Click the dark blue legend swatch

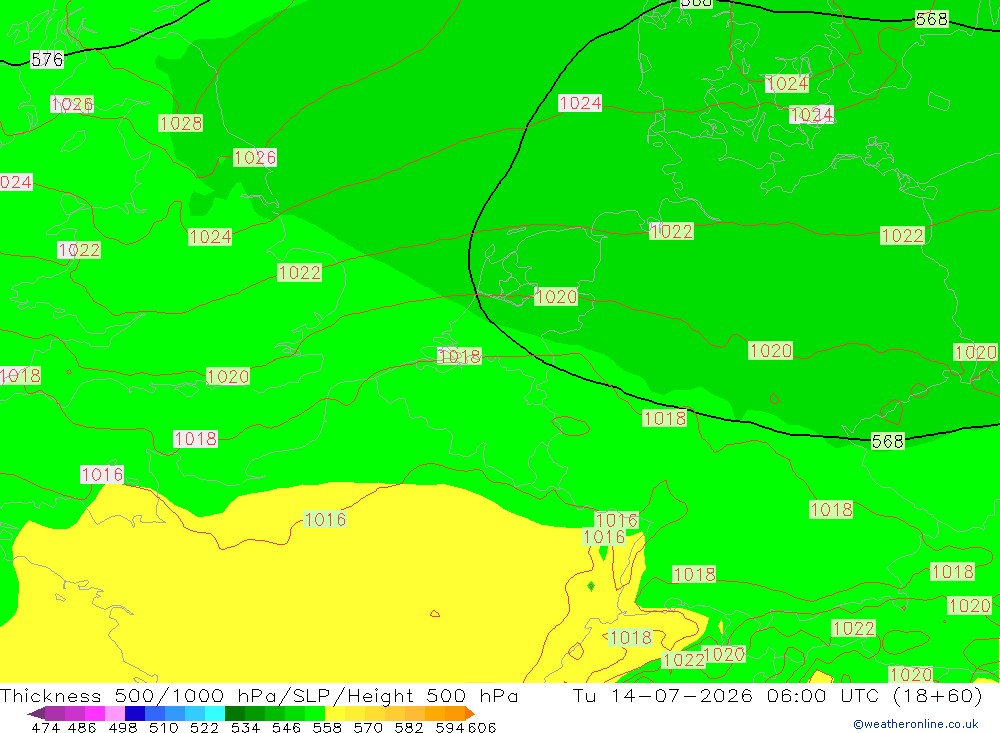click(x=135, y=713)
